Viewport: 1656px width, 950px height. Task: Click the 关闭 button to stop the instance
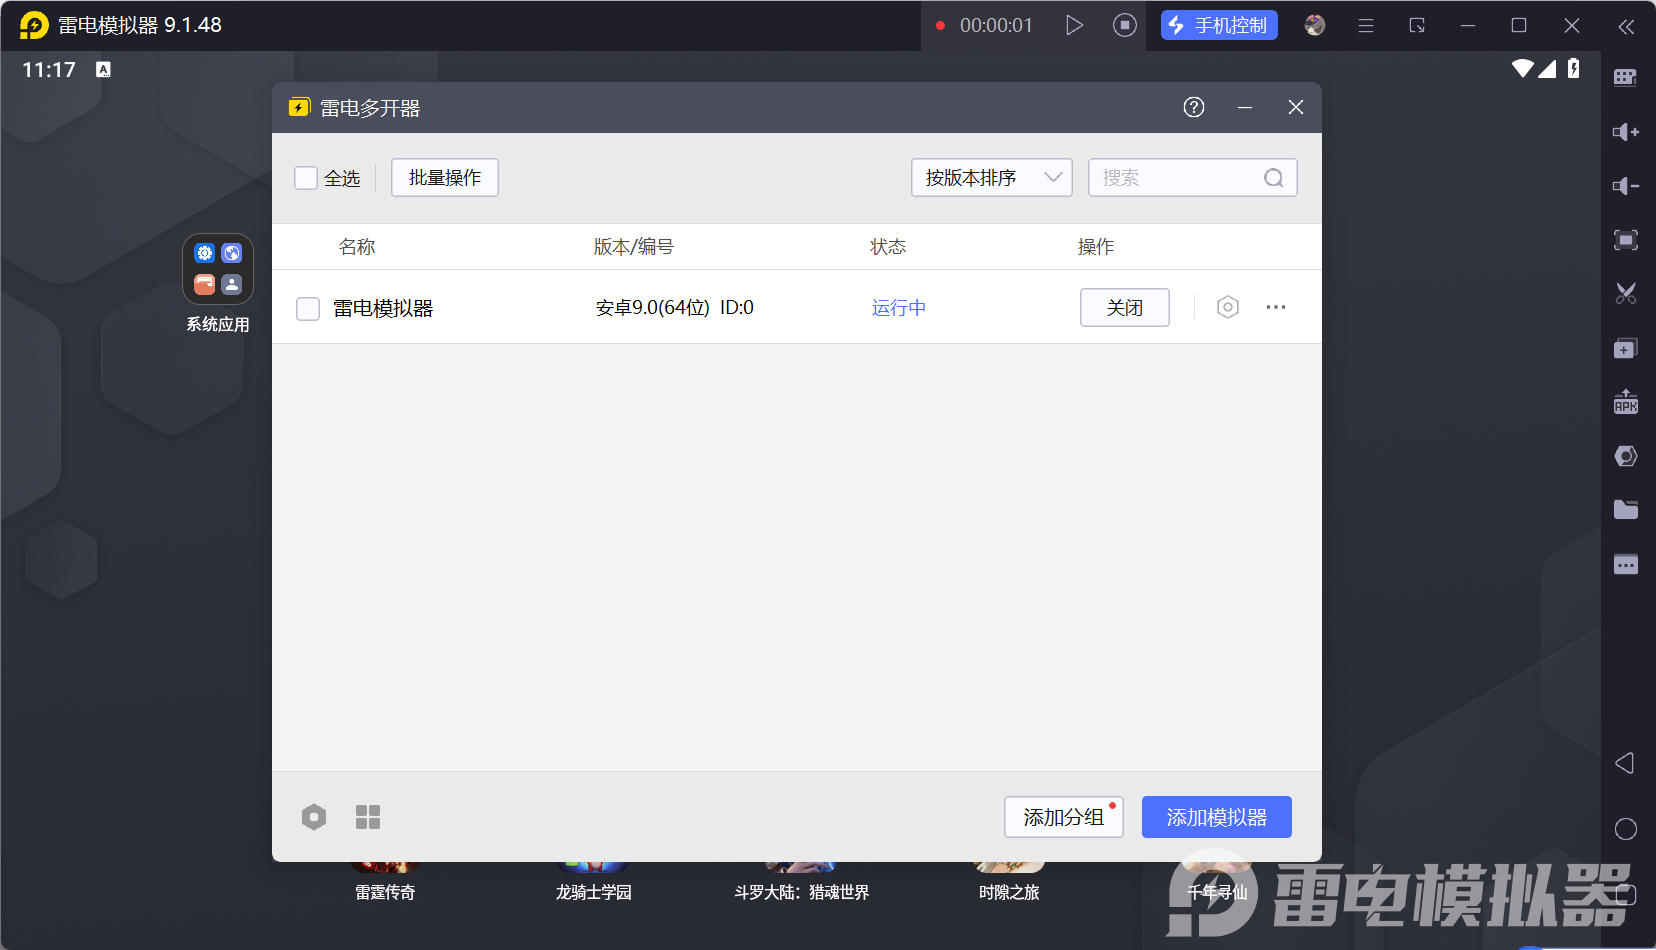(x=1124, y=308)
